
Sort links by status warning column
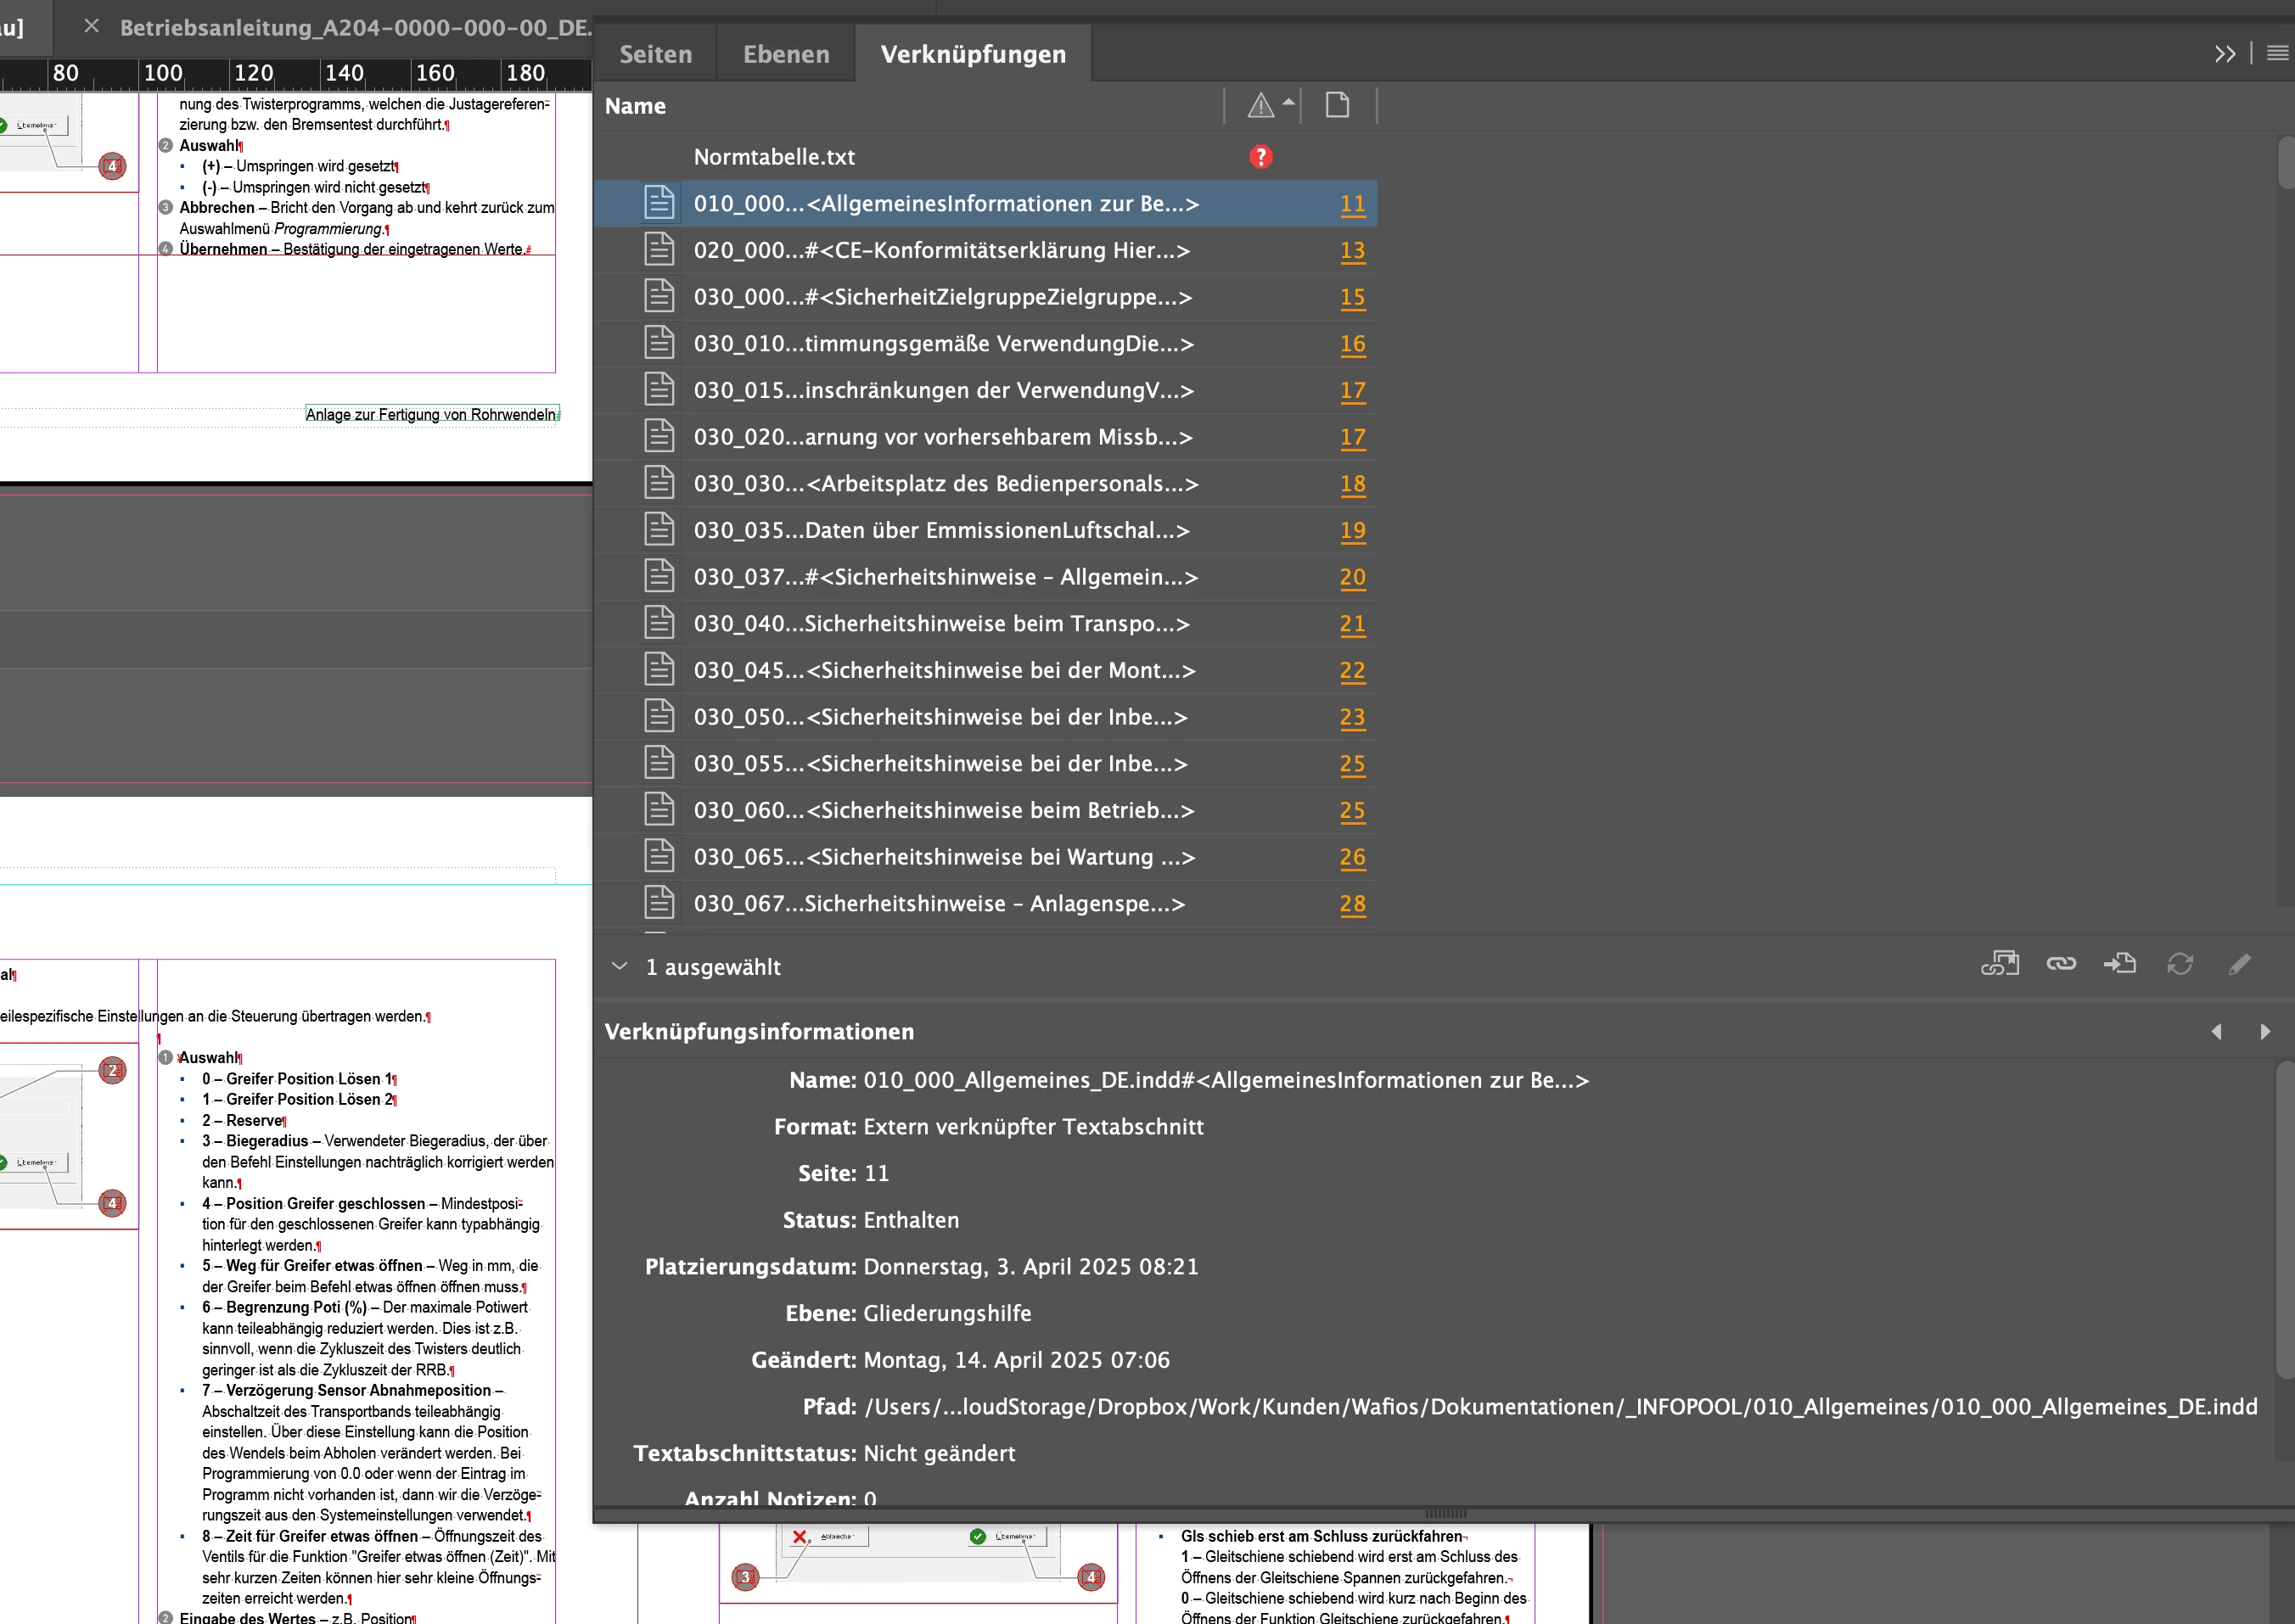(x=1261, y=105)
